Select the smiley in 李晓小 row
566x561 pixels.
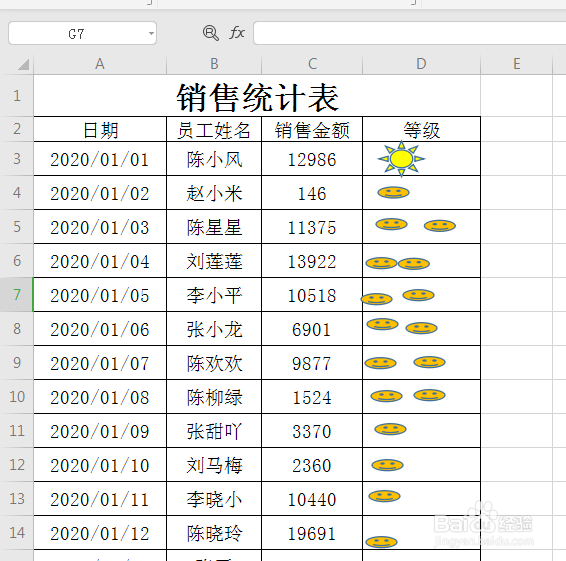pyautogui.click(x=384, y=496)
